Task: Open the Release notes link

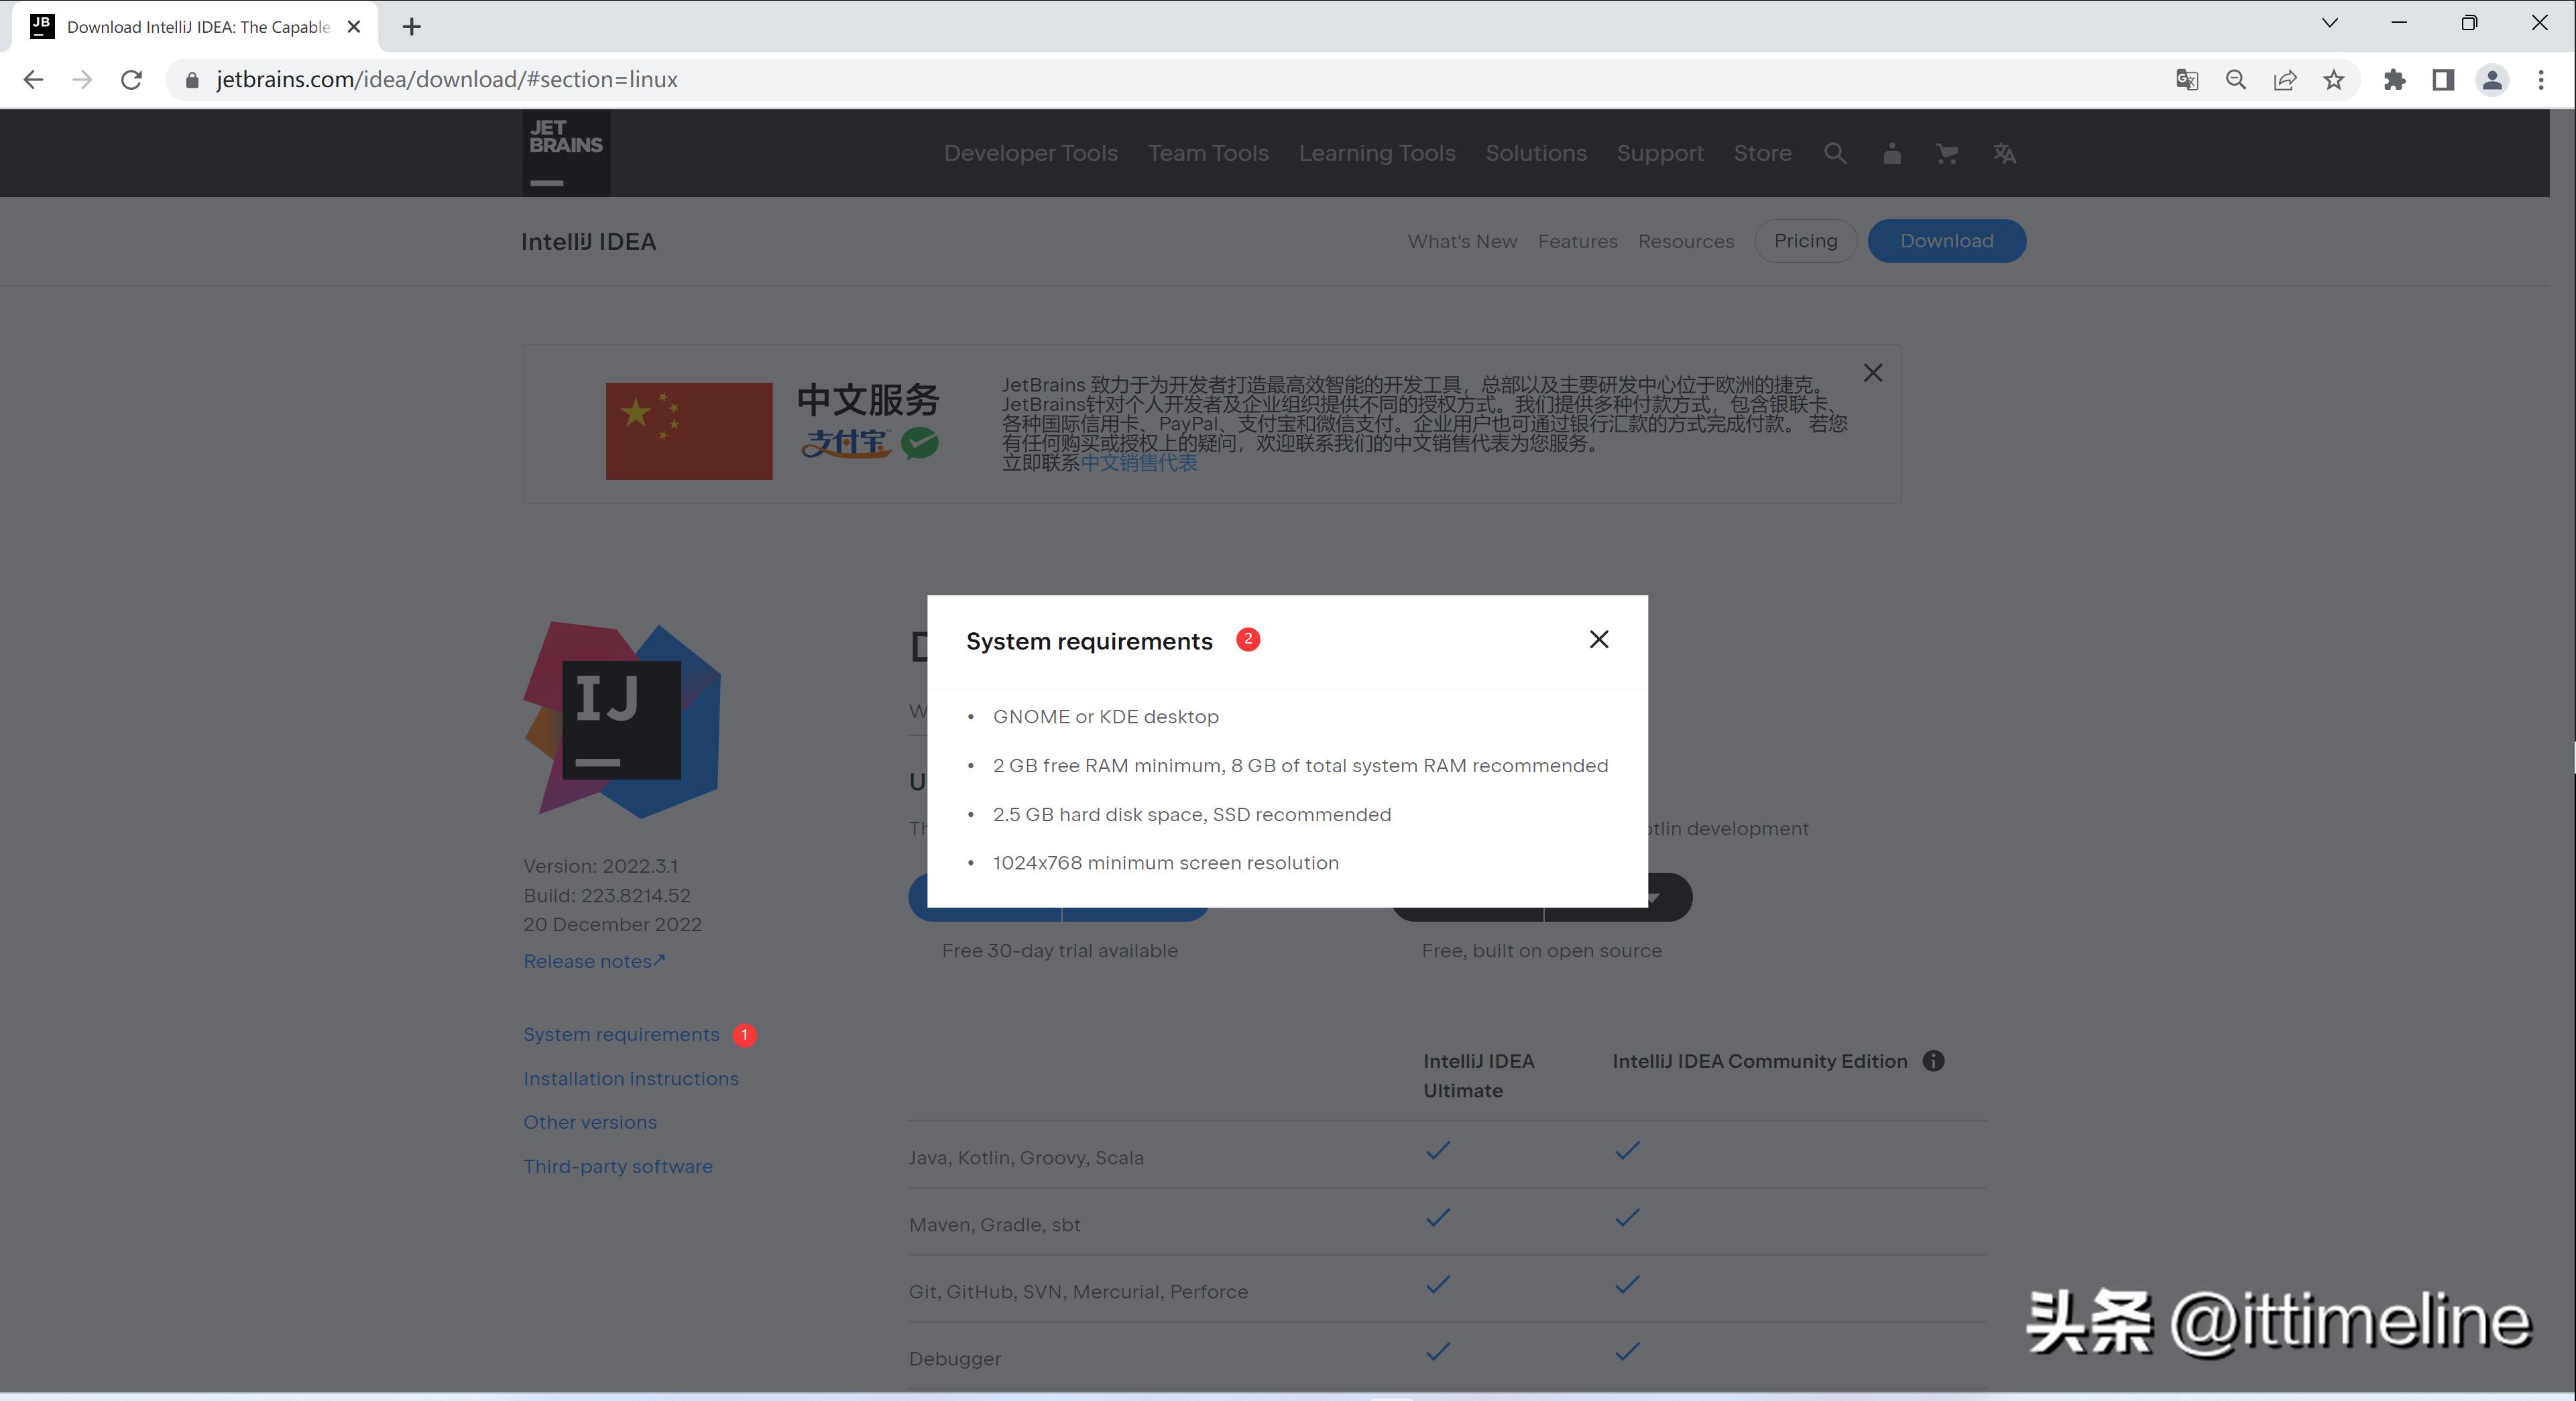Action: [593, 961]
